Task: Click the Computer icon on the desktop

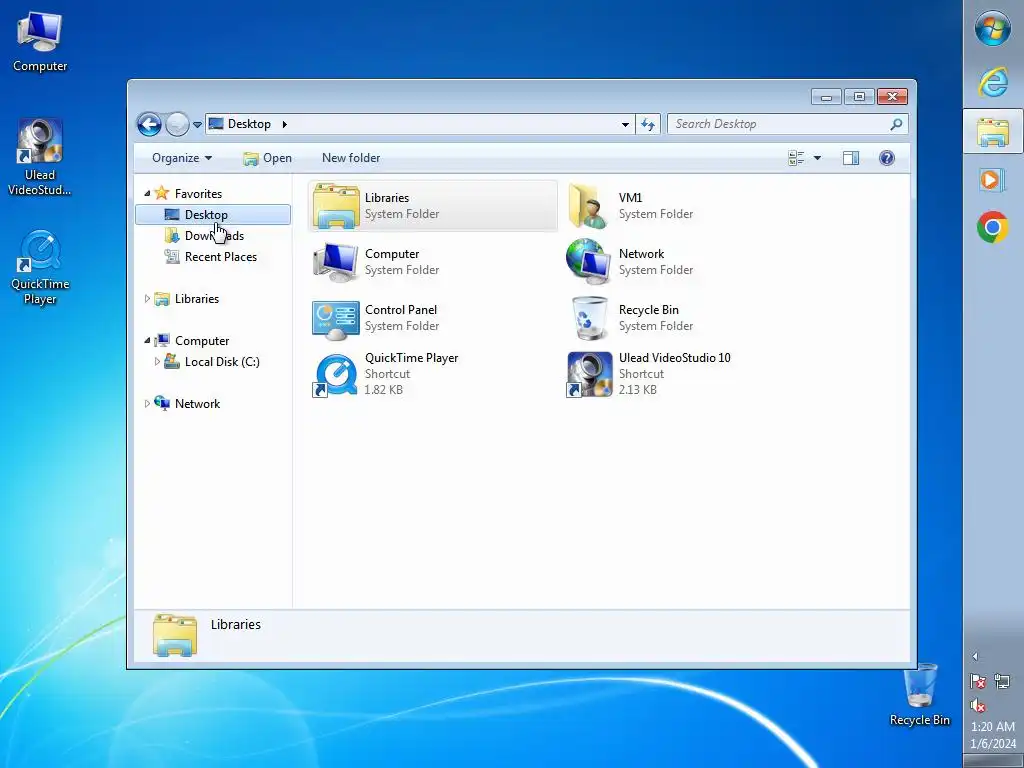Action: point(40,42)
